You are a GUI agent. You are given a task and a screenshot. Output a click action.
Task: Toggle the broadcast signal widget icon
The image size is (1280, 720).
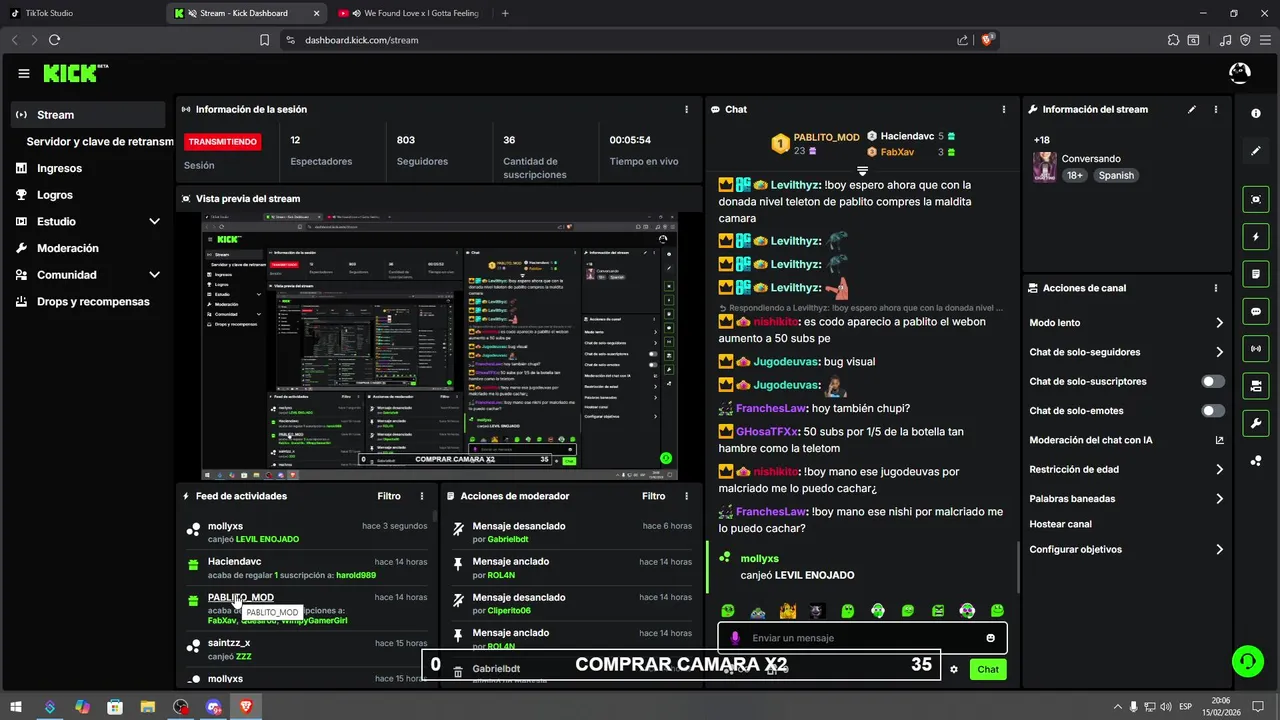pyautogui.click(x=1256, y=349)
